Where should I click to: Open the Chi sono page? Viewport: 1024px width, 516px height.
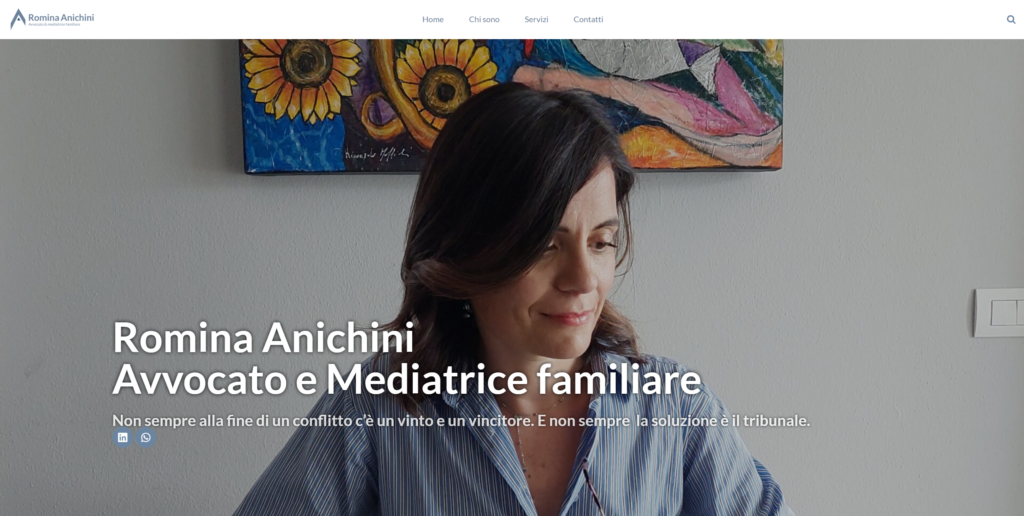pyautogui.click(x=484, y=20)
